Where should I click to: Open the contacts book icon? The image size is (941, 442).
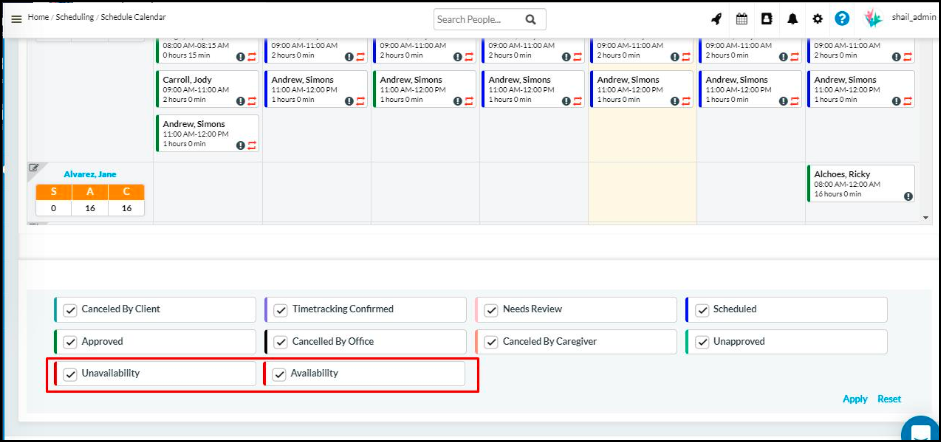tap(766, 19)
